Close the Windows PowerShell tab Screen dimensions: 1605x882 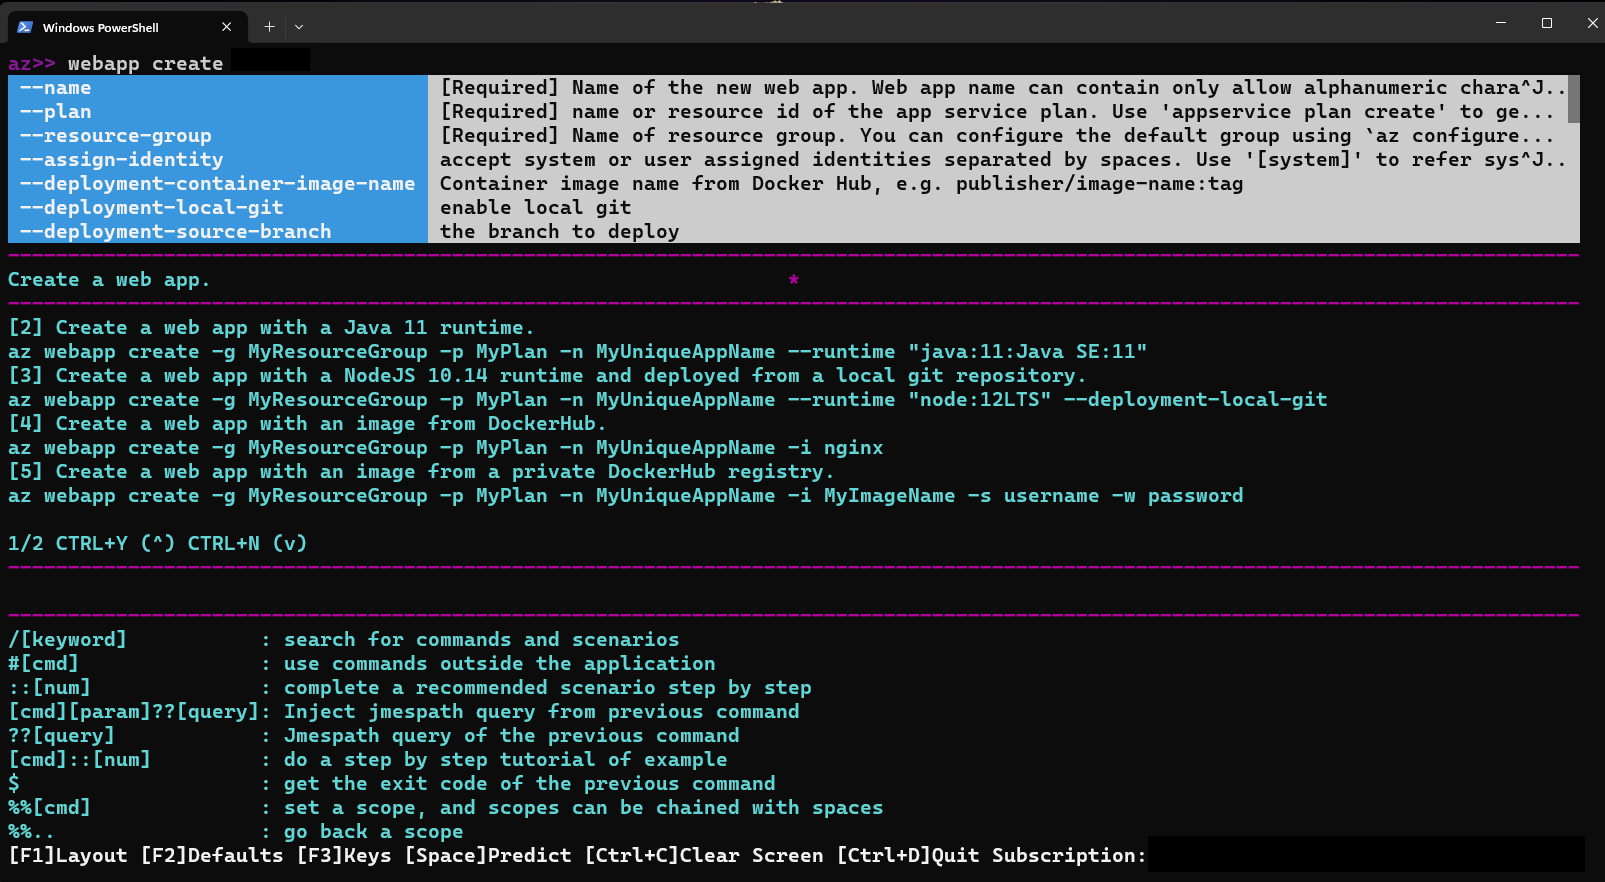pos(226,27)
